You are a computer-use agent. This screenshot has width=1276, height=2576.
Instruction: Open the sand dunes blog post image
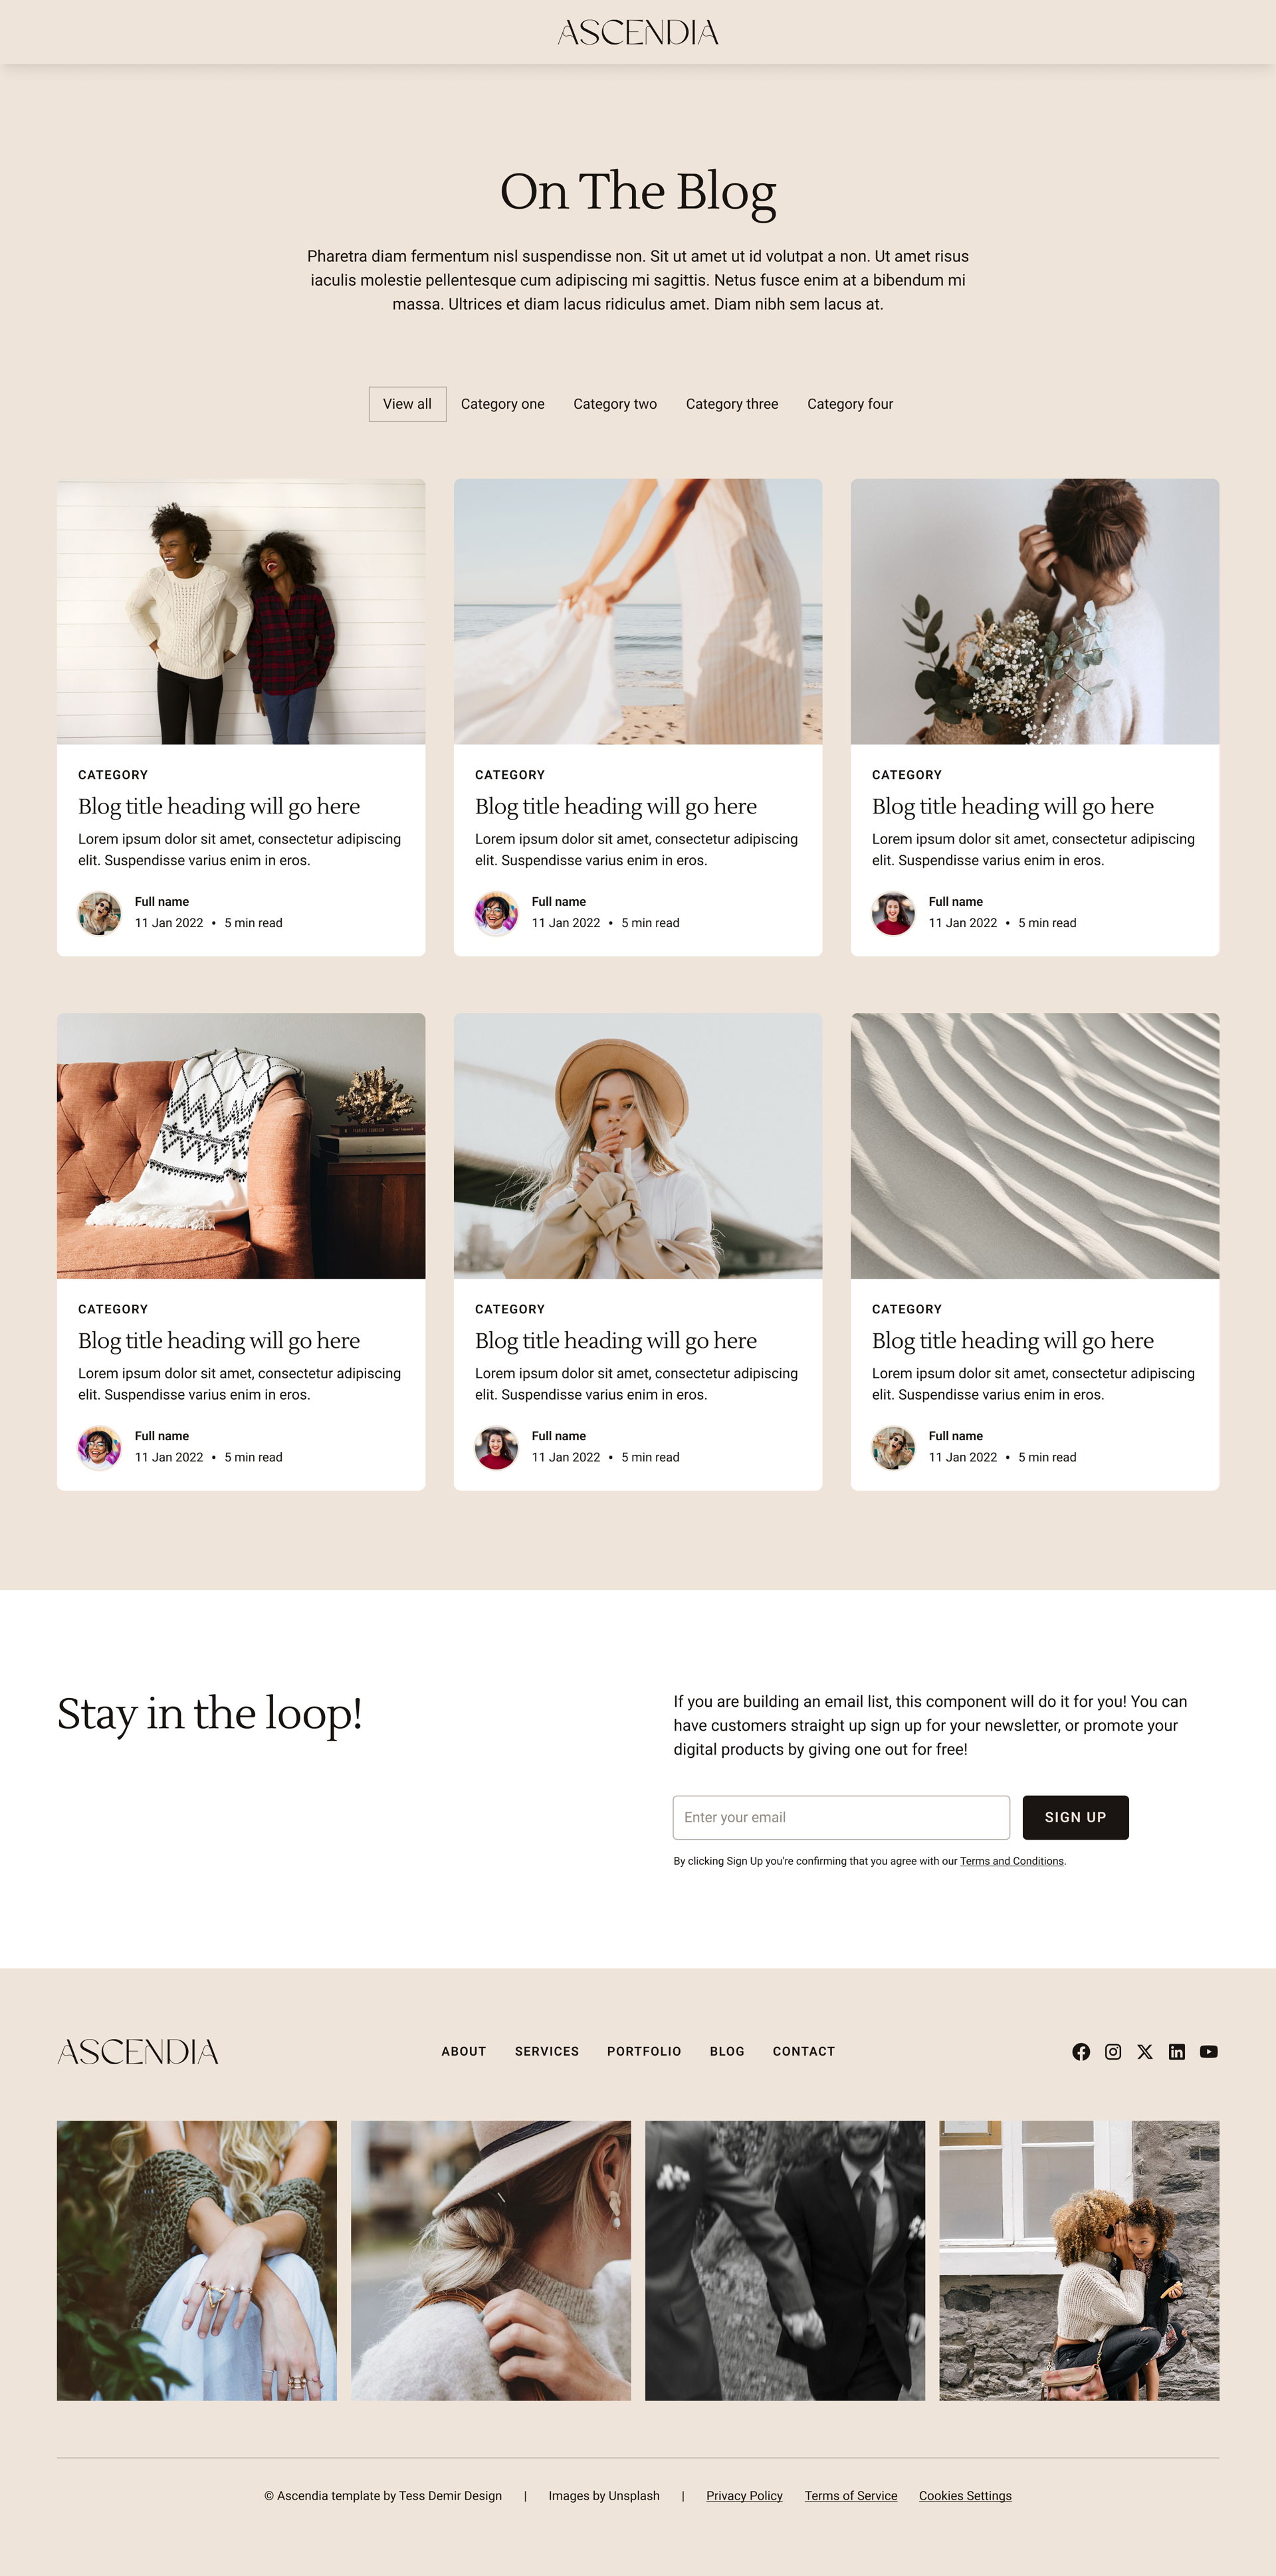tap(1035, 1146)
